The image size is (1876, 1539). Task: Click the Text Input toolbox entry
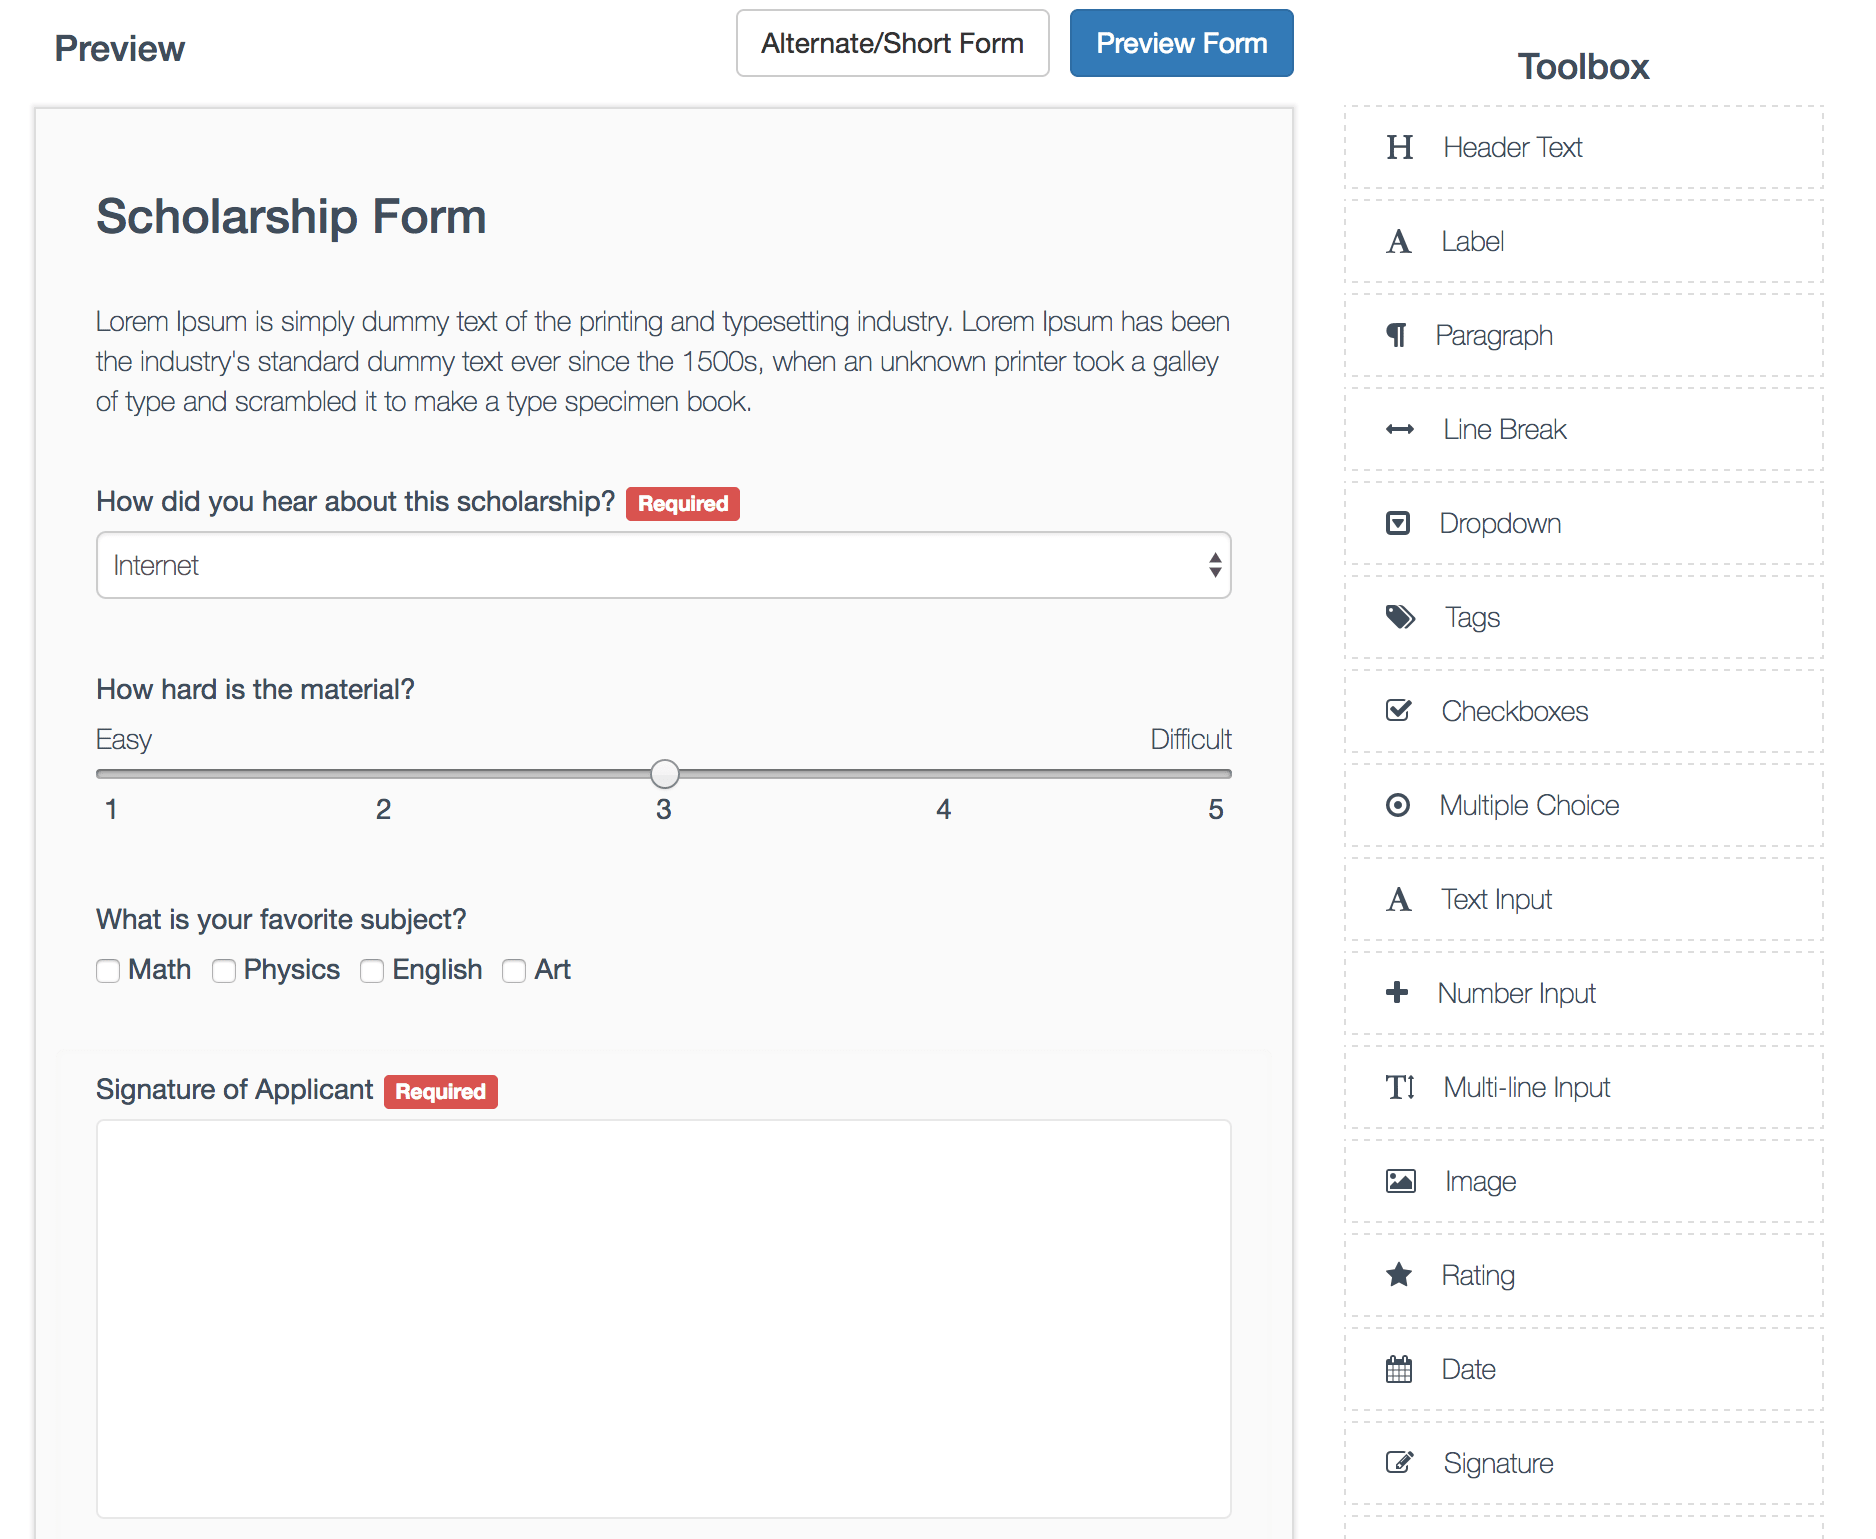tap(1400, 899)
